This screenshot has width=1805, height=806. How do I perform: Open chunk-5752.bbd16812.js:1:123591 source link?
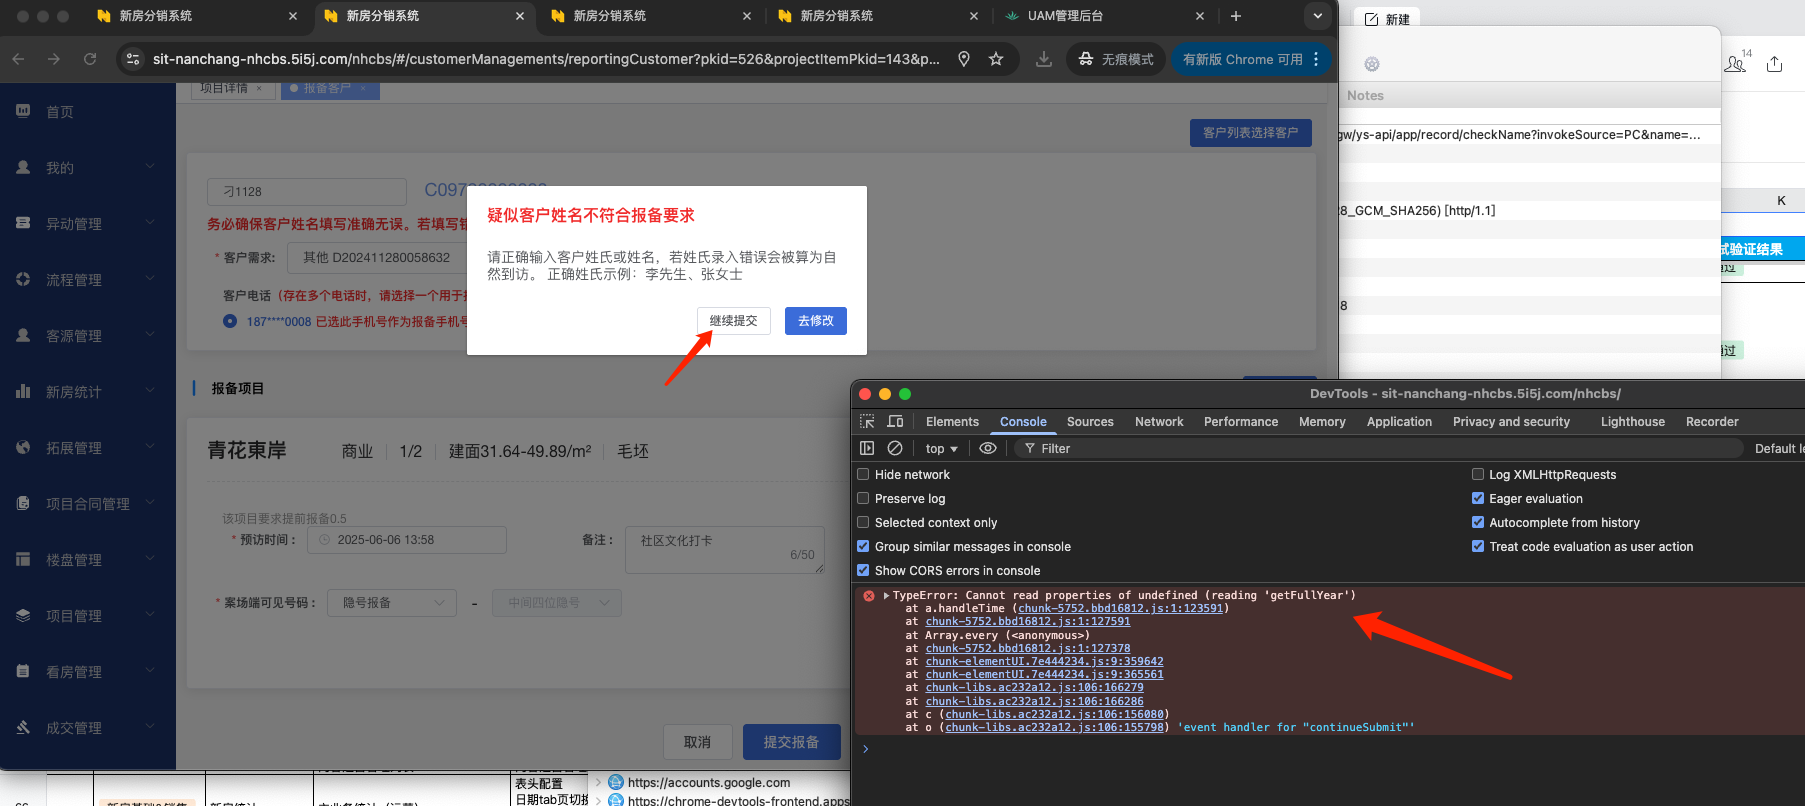1120,608
